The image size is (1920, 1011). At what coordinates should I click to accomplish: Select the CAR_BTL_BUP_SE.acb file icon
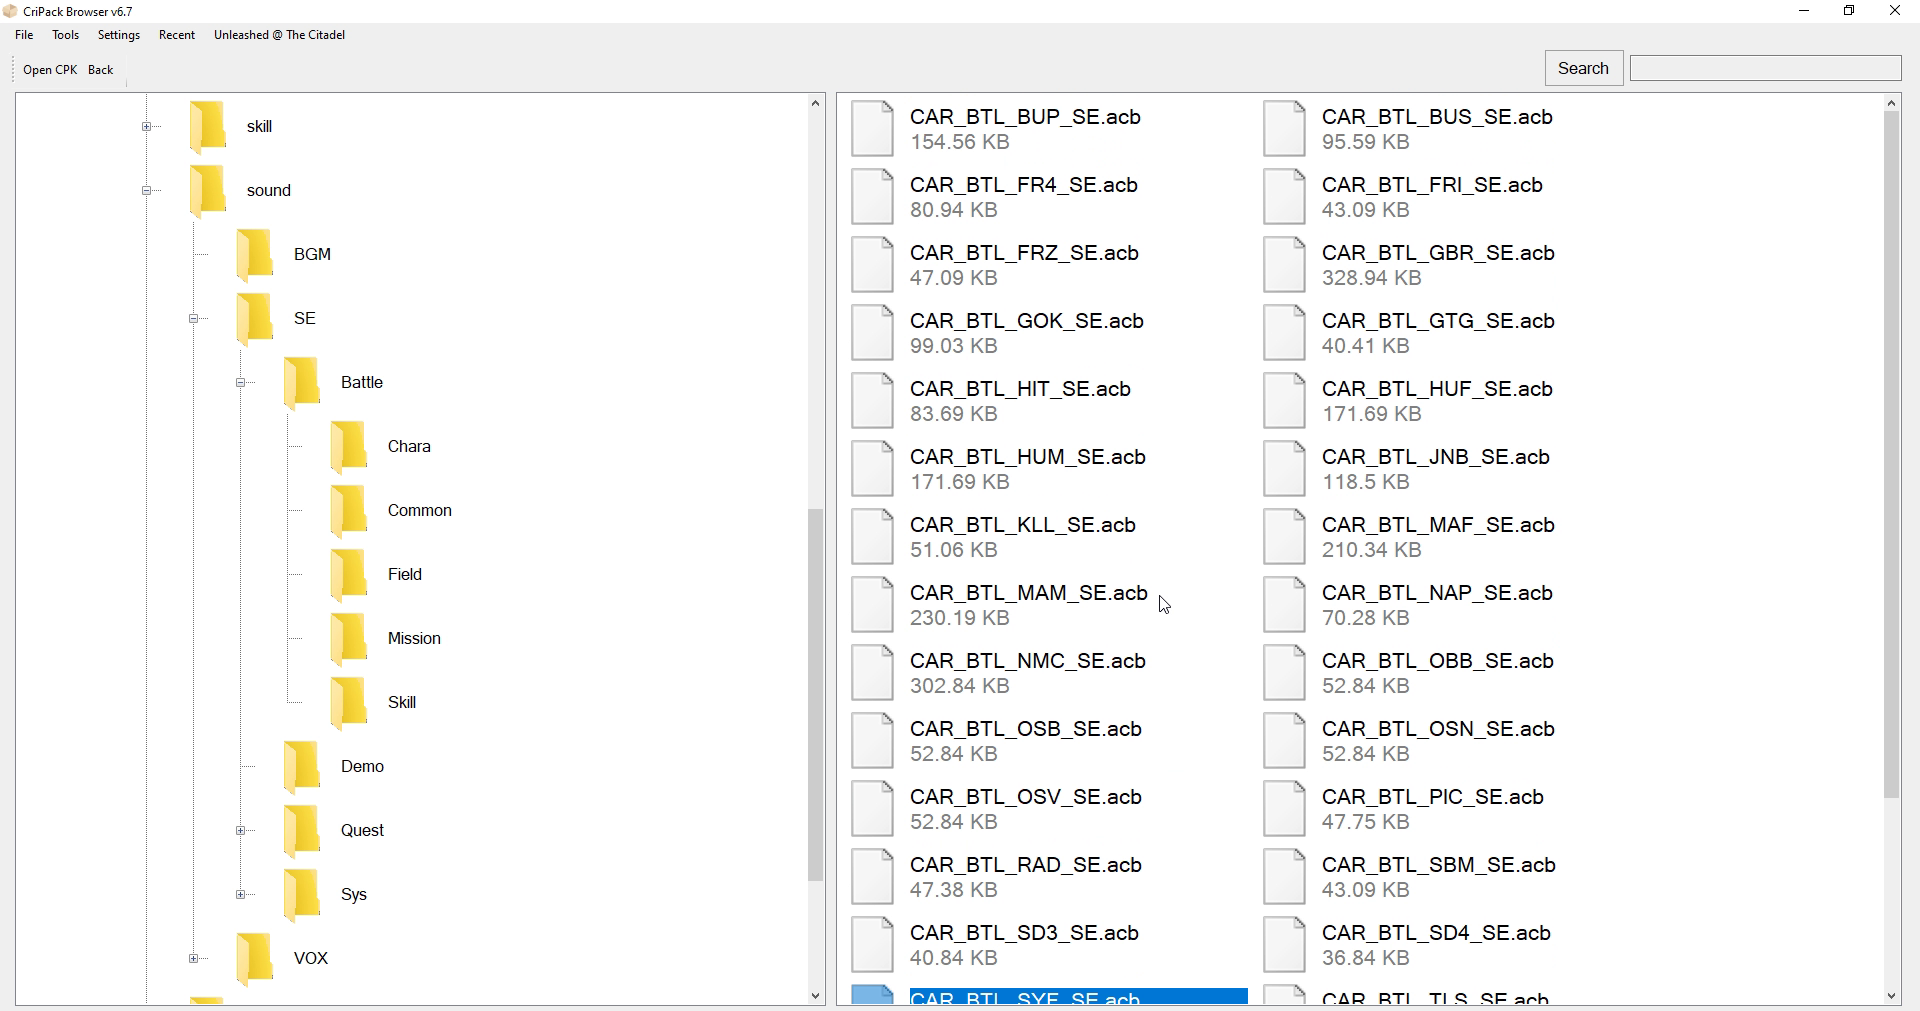pos(872,129)
